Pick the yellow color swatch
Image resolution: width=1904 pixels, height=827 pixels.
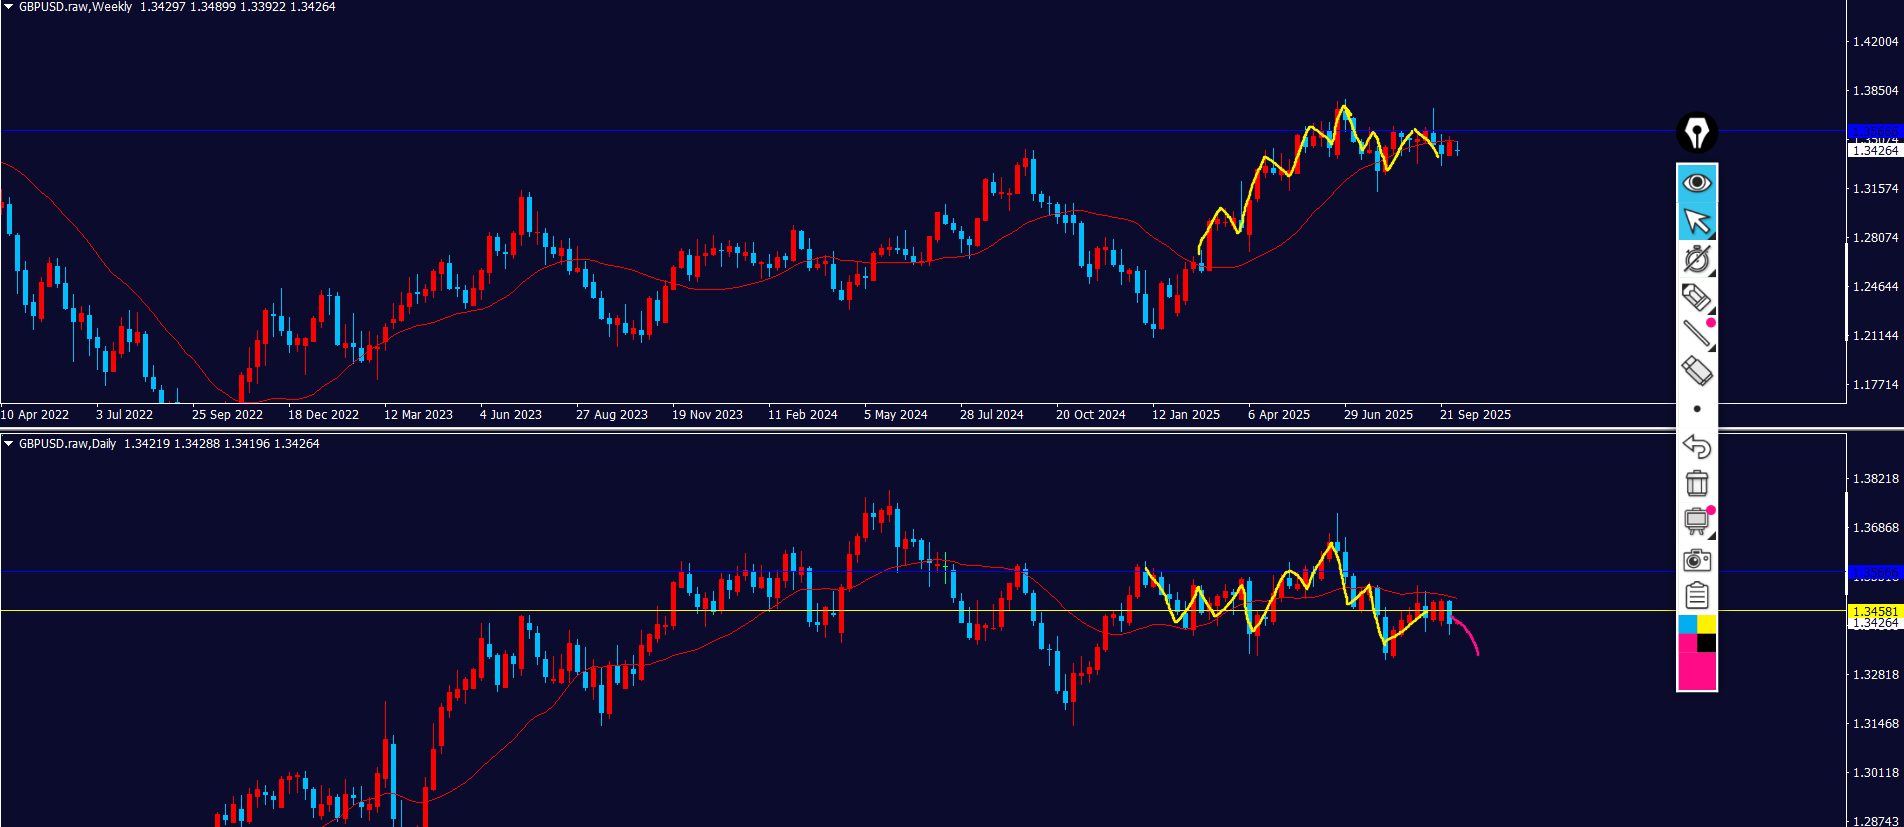tap(1706, 624)
